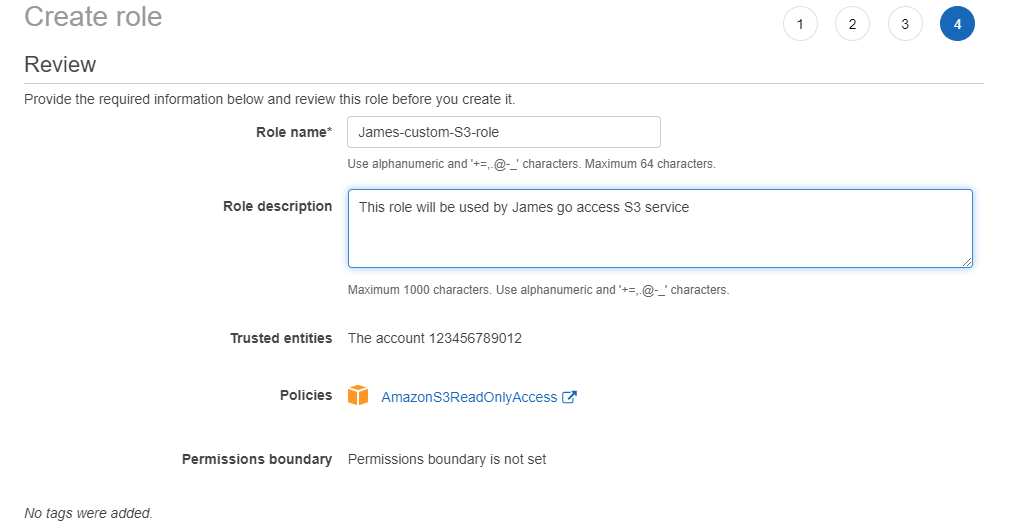Click the orange policy box icon
The image size is (1011, 531).
(358, 395)
